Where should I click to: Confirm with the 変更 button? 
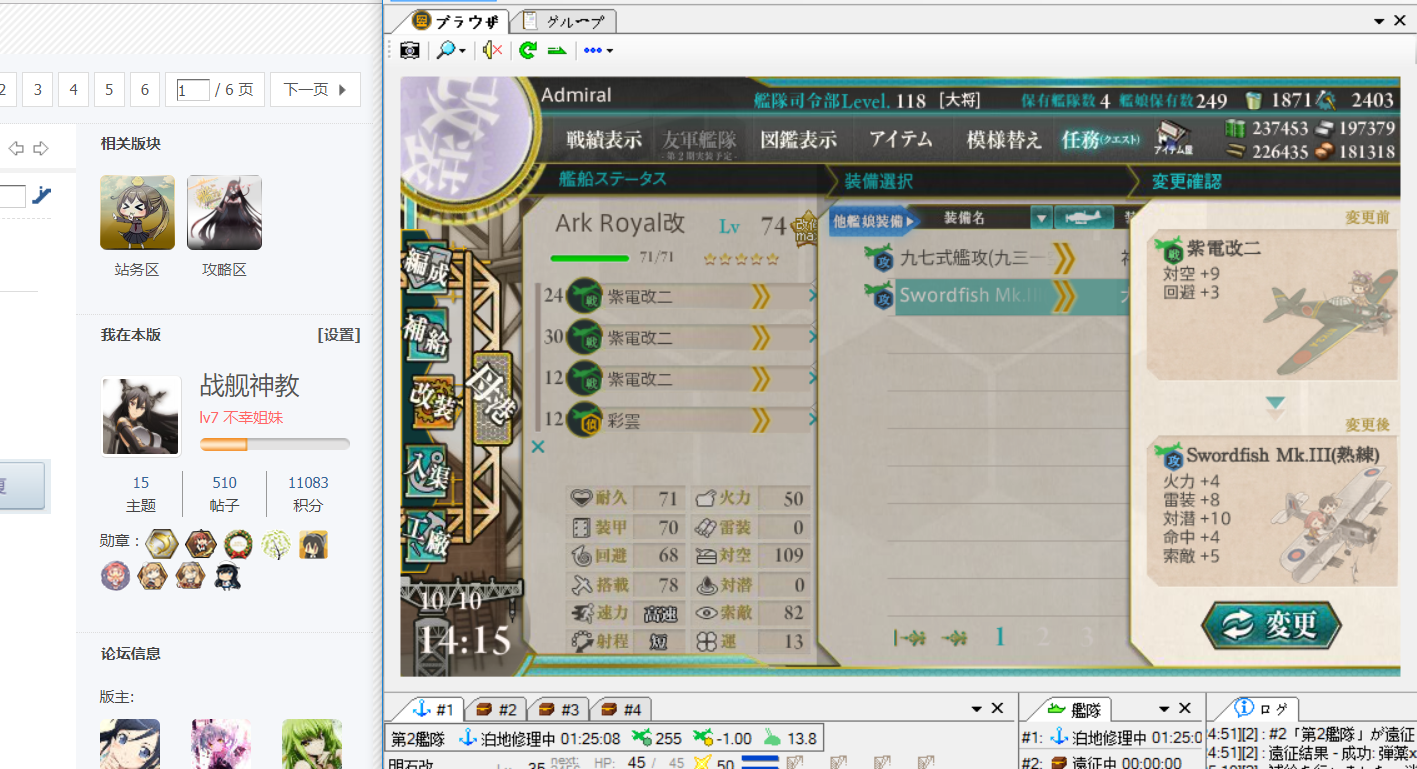pyautogui.click(x=1271, y=625)
